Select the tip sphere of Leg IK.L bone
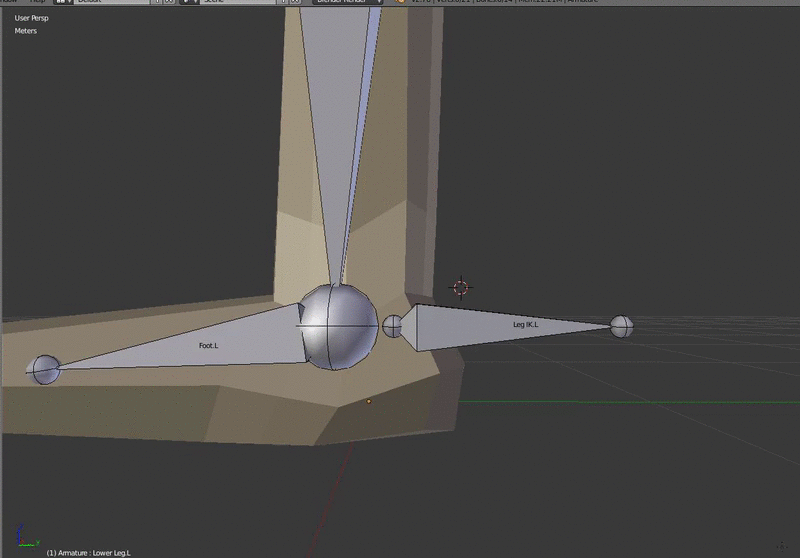Viewport: 800px width, 558px height. tap(621, 326)
